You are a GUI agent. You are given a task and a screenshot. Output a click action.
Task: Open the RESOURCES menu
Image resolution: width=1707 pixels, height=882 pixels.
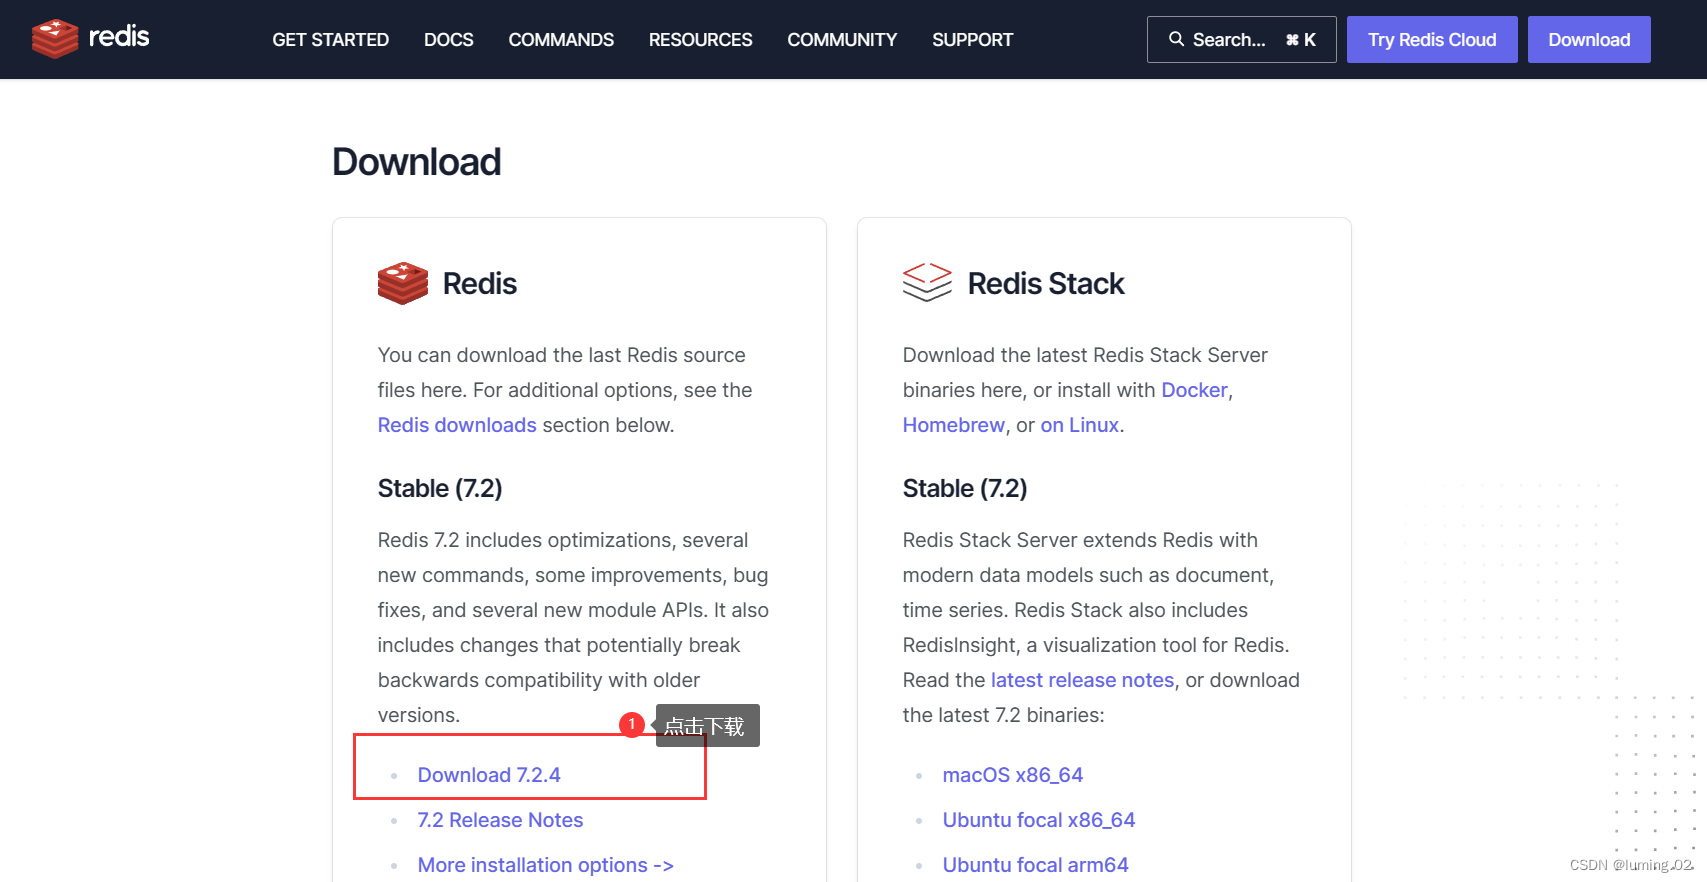[x=700, y=40]
